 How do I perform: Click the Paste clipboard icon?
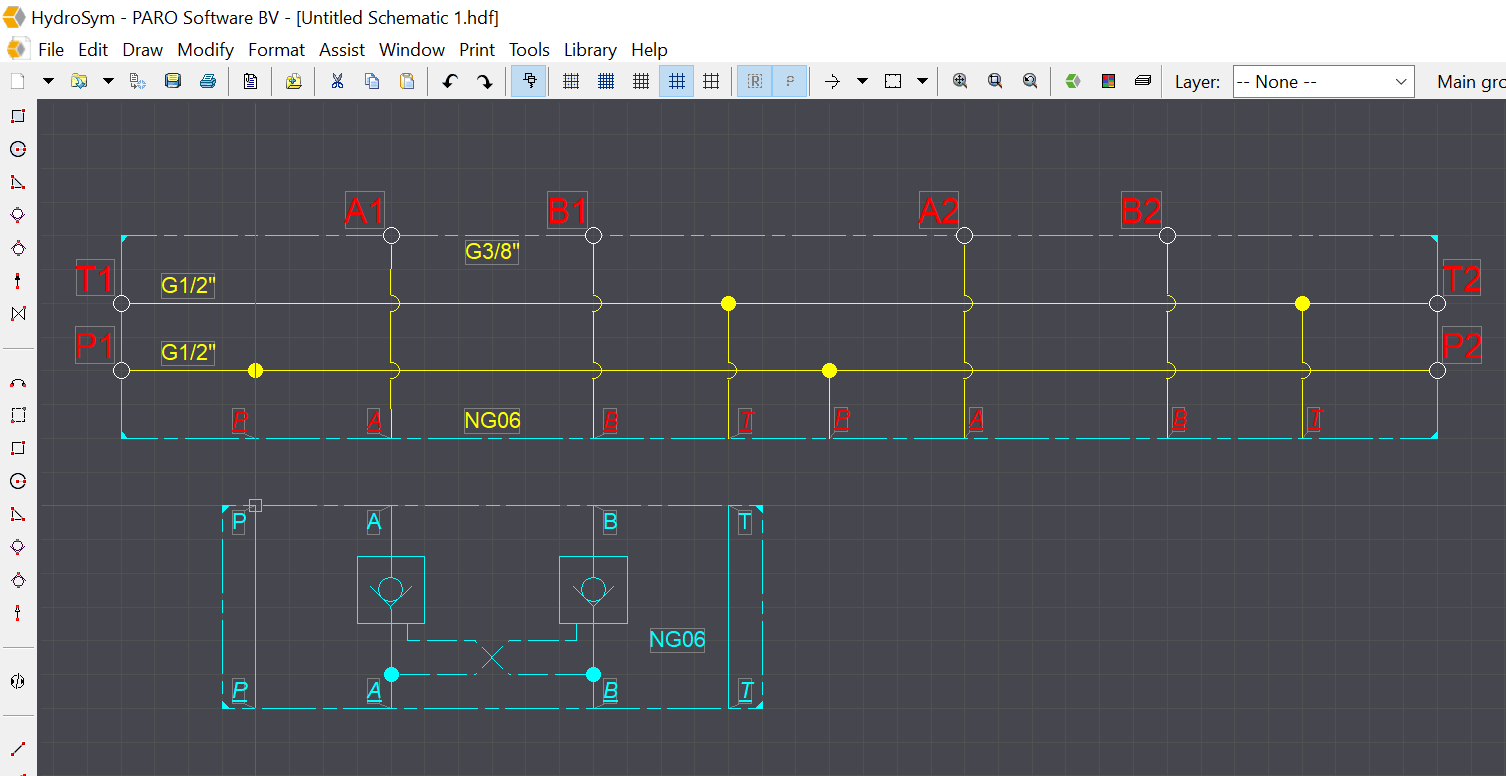coord(407,82)
